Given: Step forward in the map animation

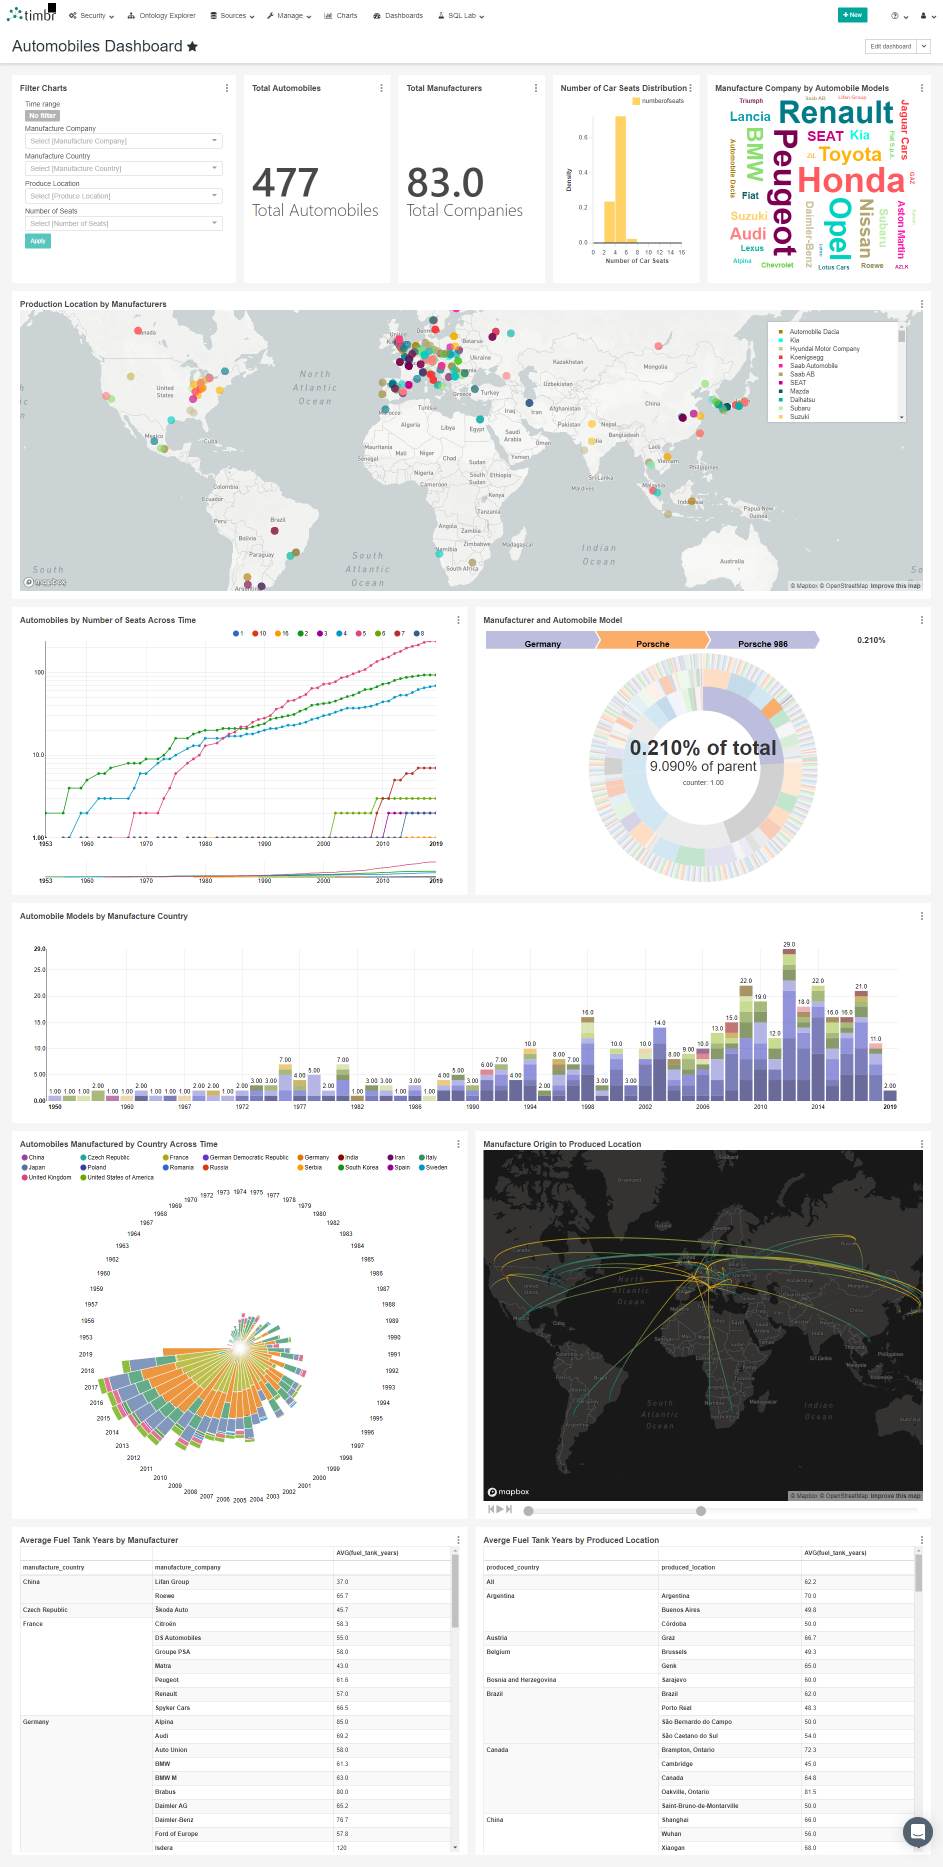Looking at the screenshot, I should [509, 1509].
